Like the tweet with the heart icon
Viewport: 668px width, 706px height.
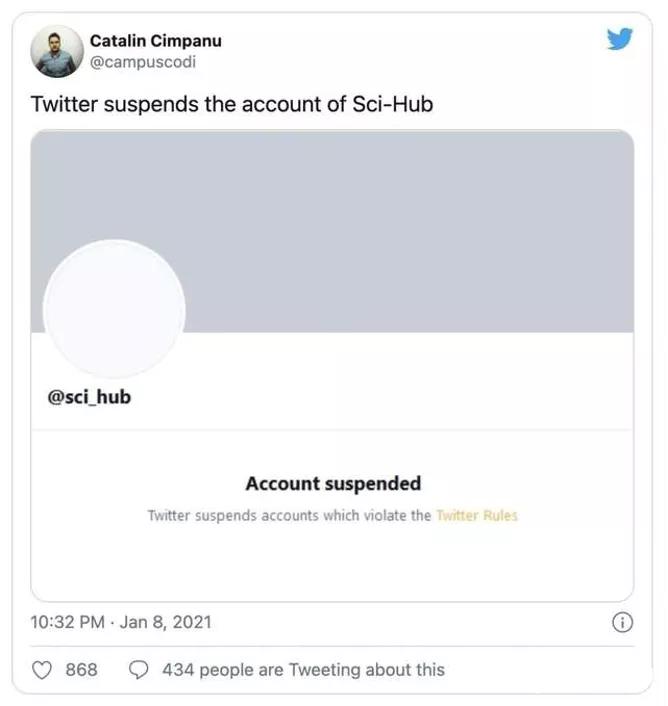pos(43,669)
